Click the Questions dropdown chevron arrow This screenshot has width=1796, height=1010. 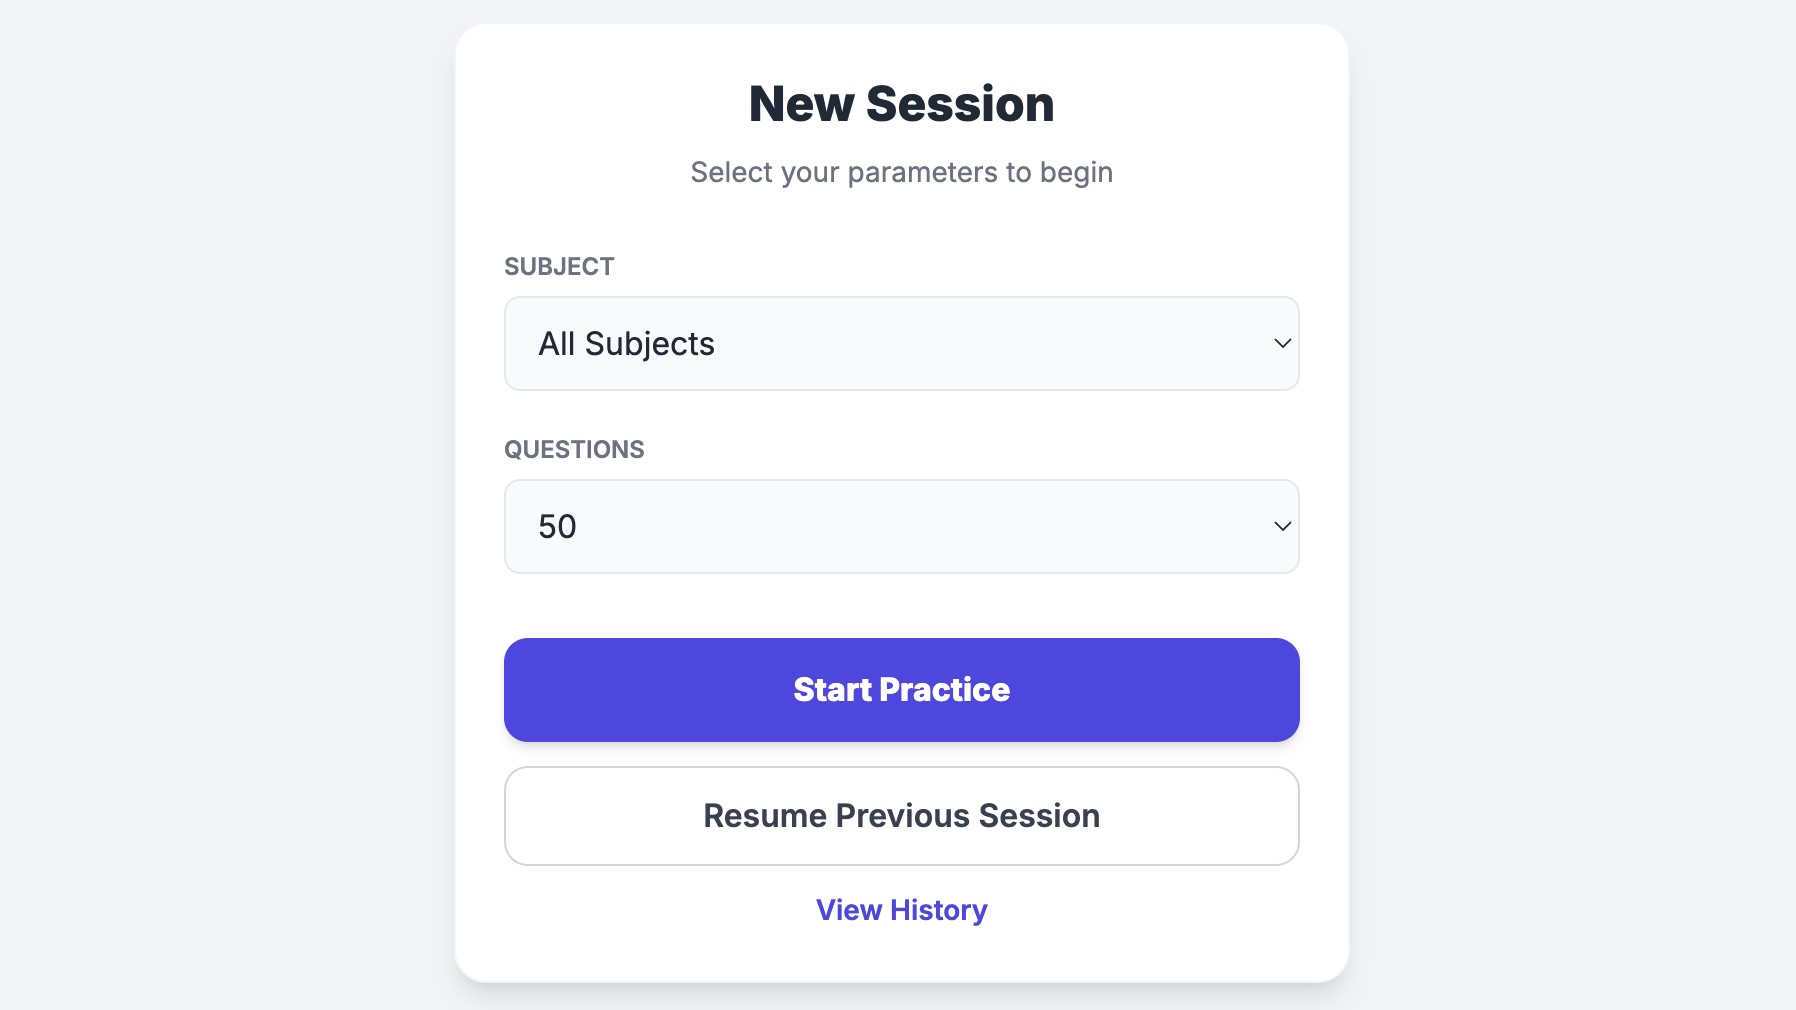point(1282,526)
